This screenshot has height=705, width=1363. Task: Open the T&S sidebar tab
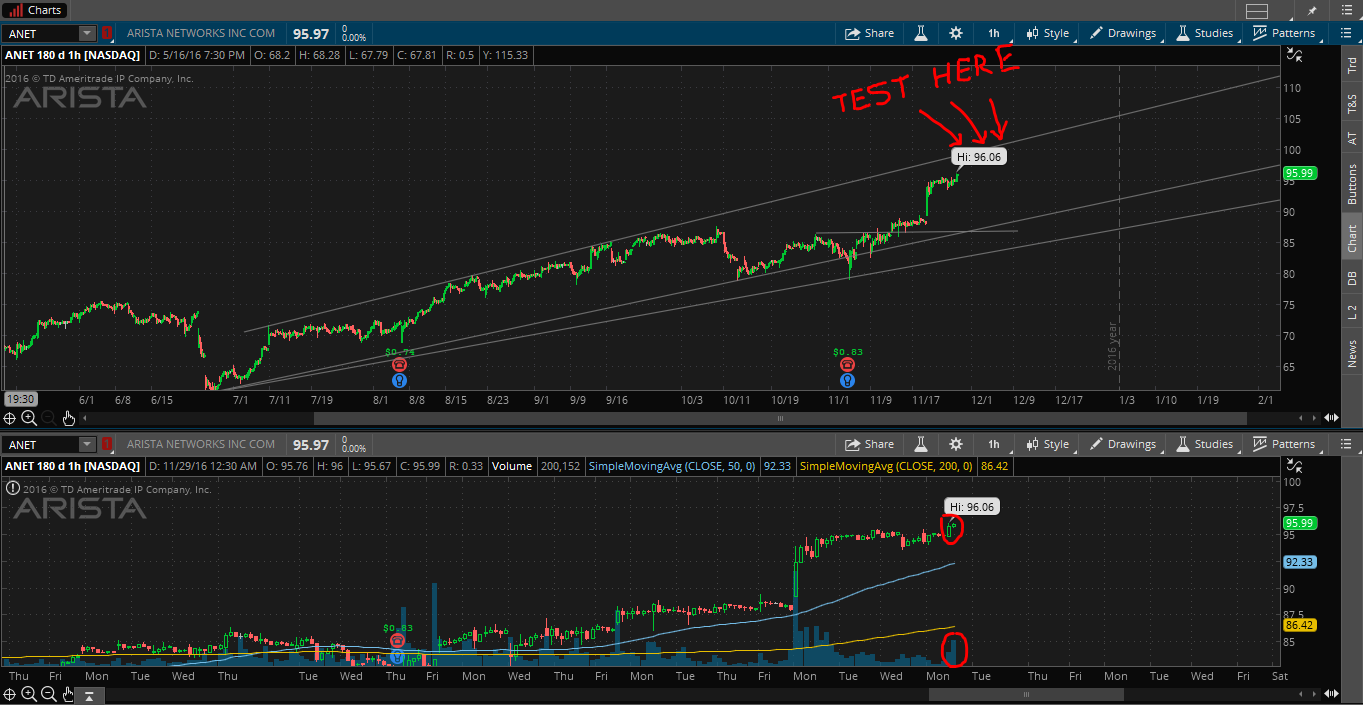1351,103
